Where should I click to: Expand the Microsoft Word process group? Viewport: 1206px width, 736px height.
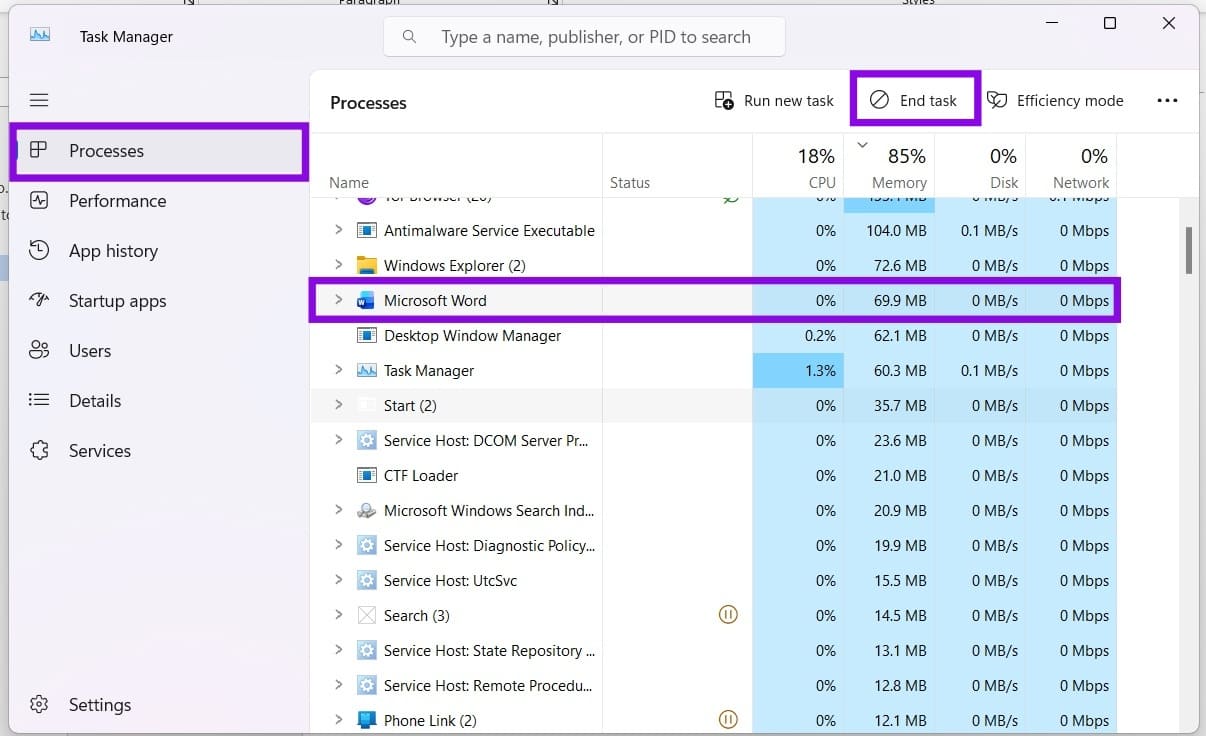click(x=338, y=300)
